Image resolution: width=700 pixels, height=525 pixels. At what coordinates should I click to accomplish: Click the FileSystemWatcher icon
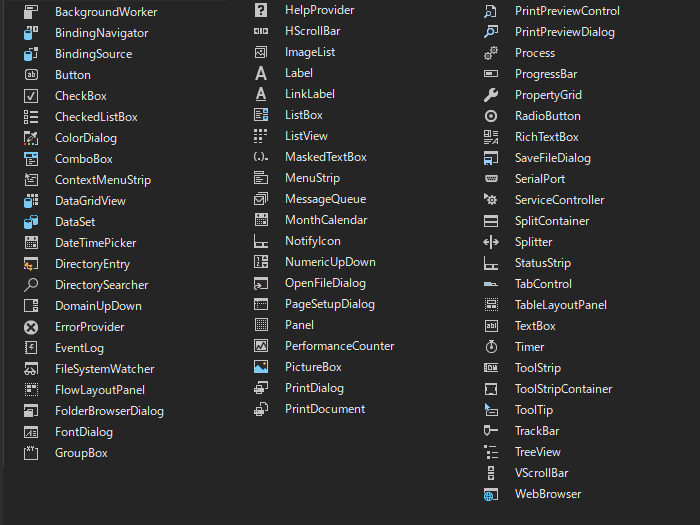(x=31, y=369)
